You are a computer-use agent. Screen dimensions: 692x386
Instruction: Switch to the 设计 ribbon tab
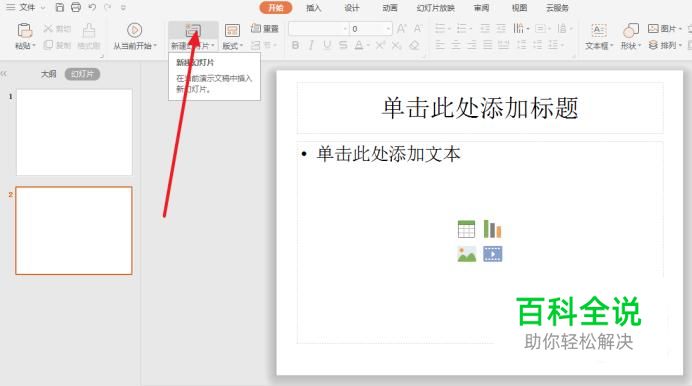tap(352, 8)
